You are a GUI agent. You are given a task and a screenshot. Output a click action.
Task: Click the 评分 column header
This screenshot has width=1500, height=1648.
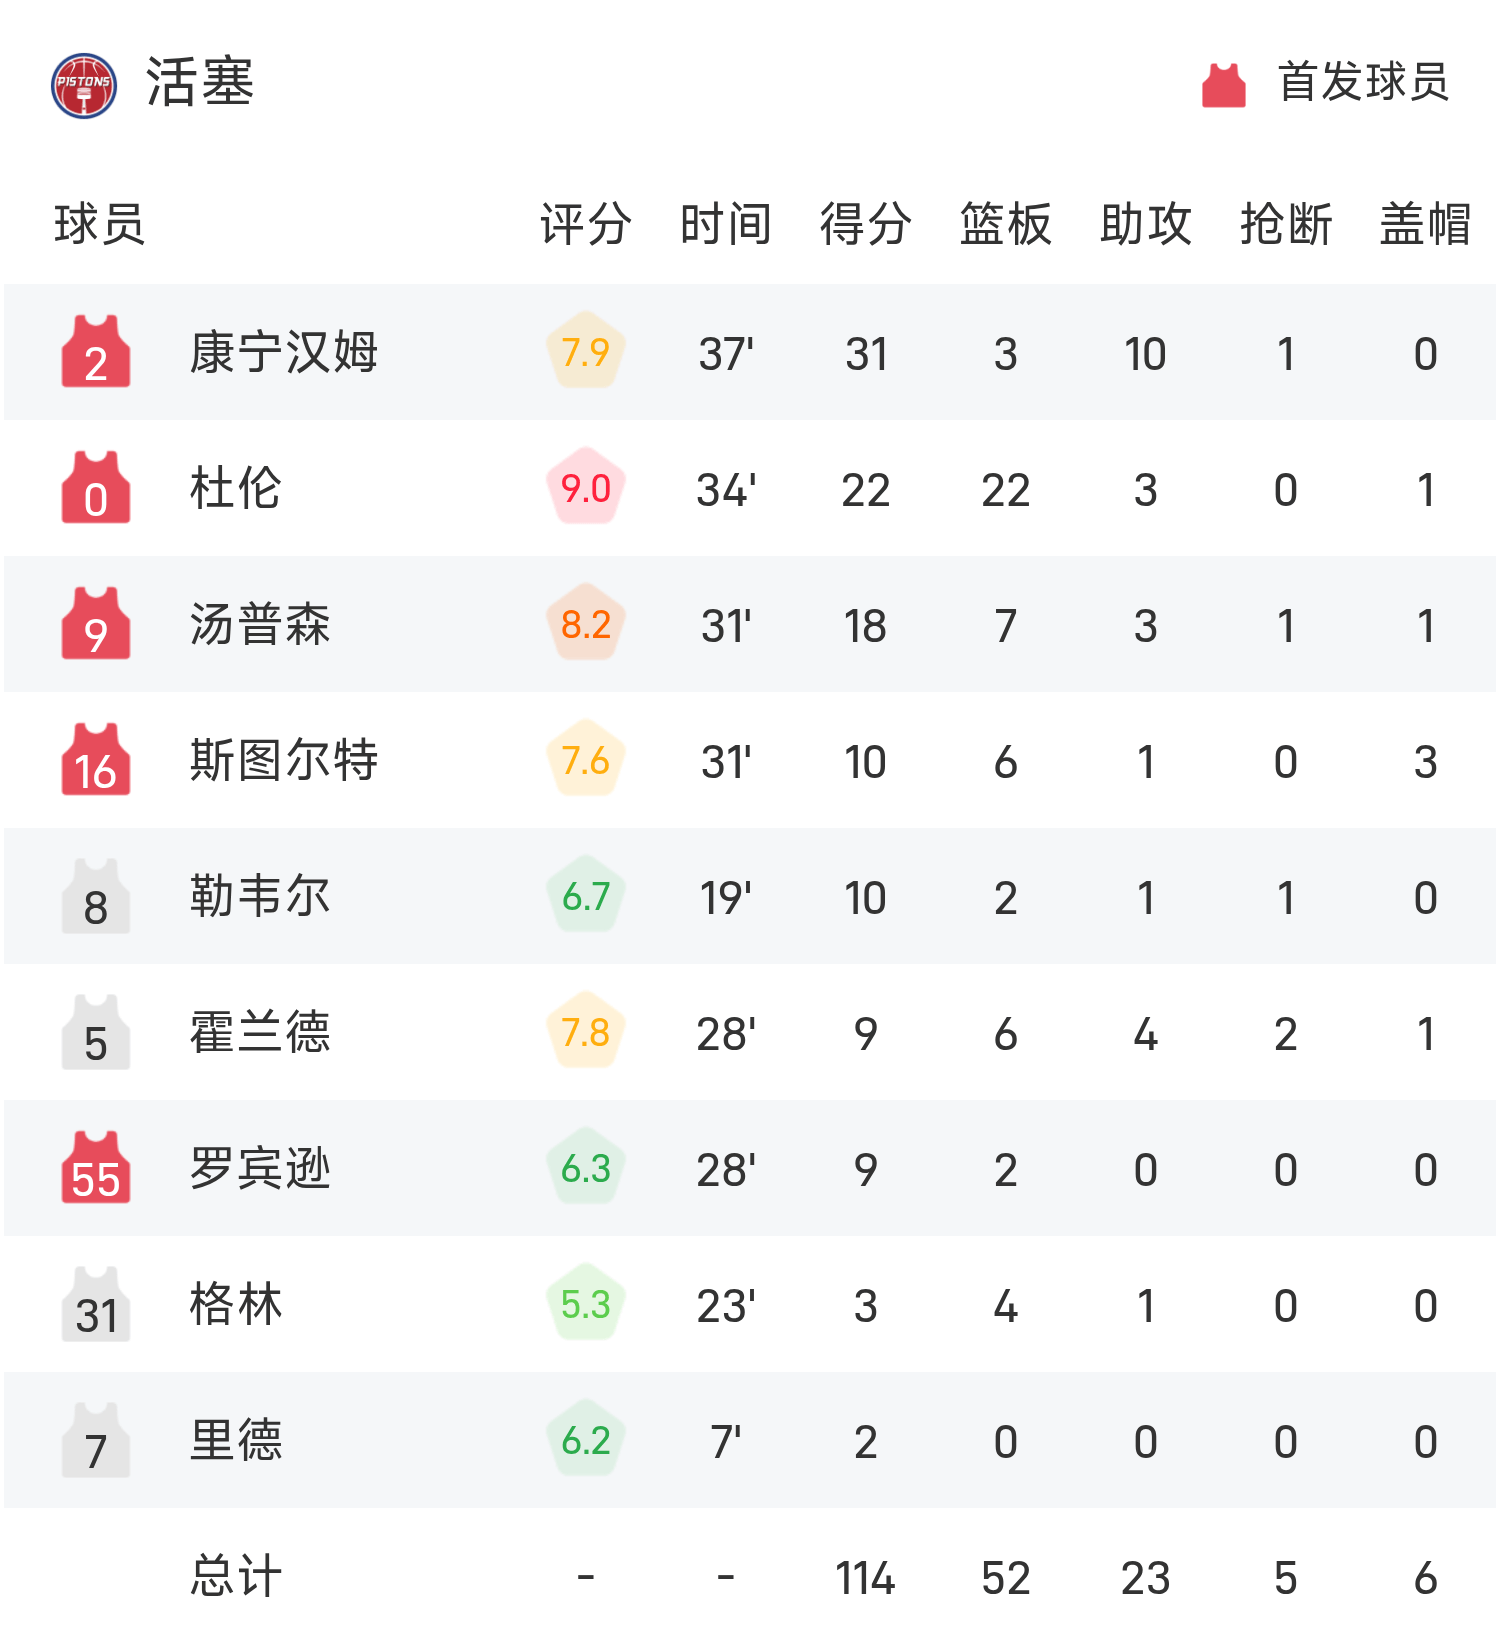tap(586, 224)
